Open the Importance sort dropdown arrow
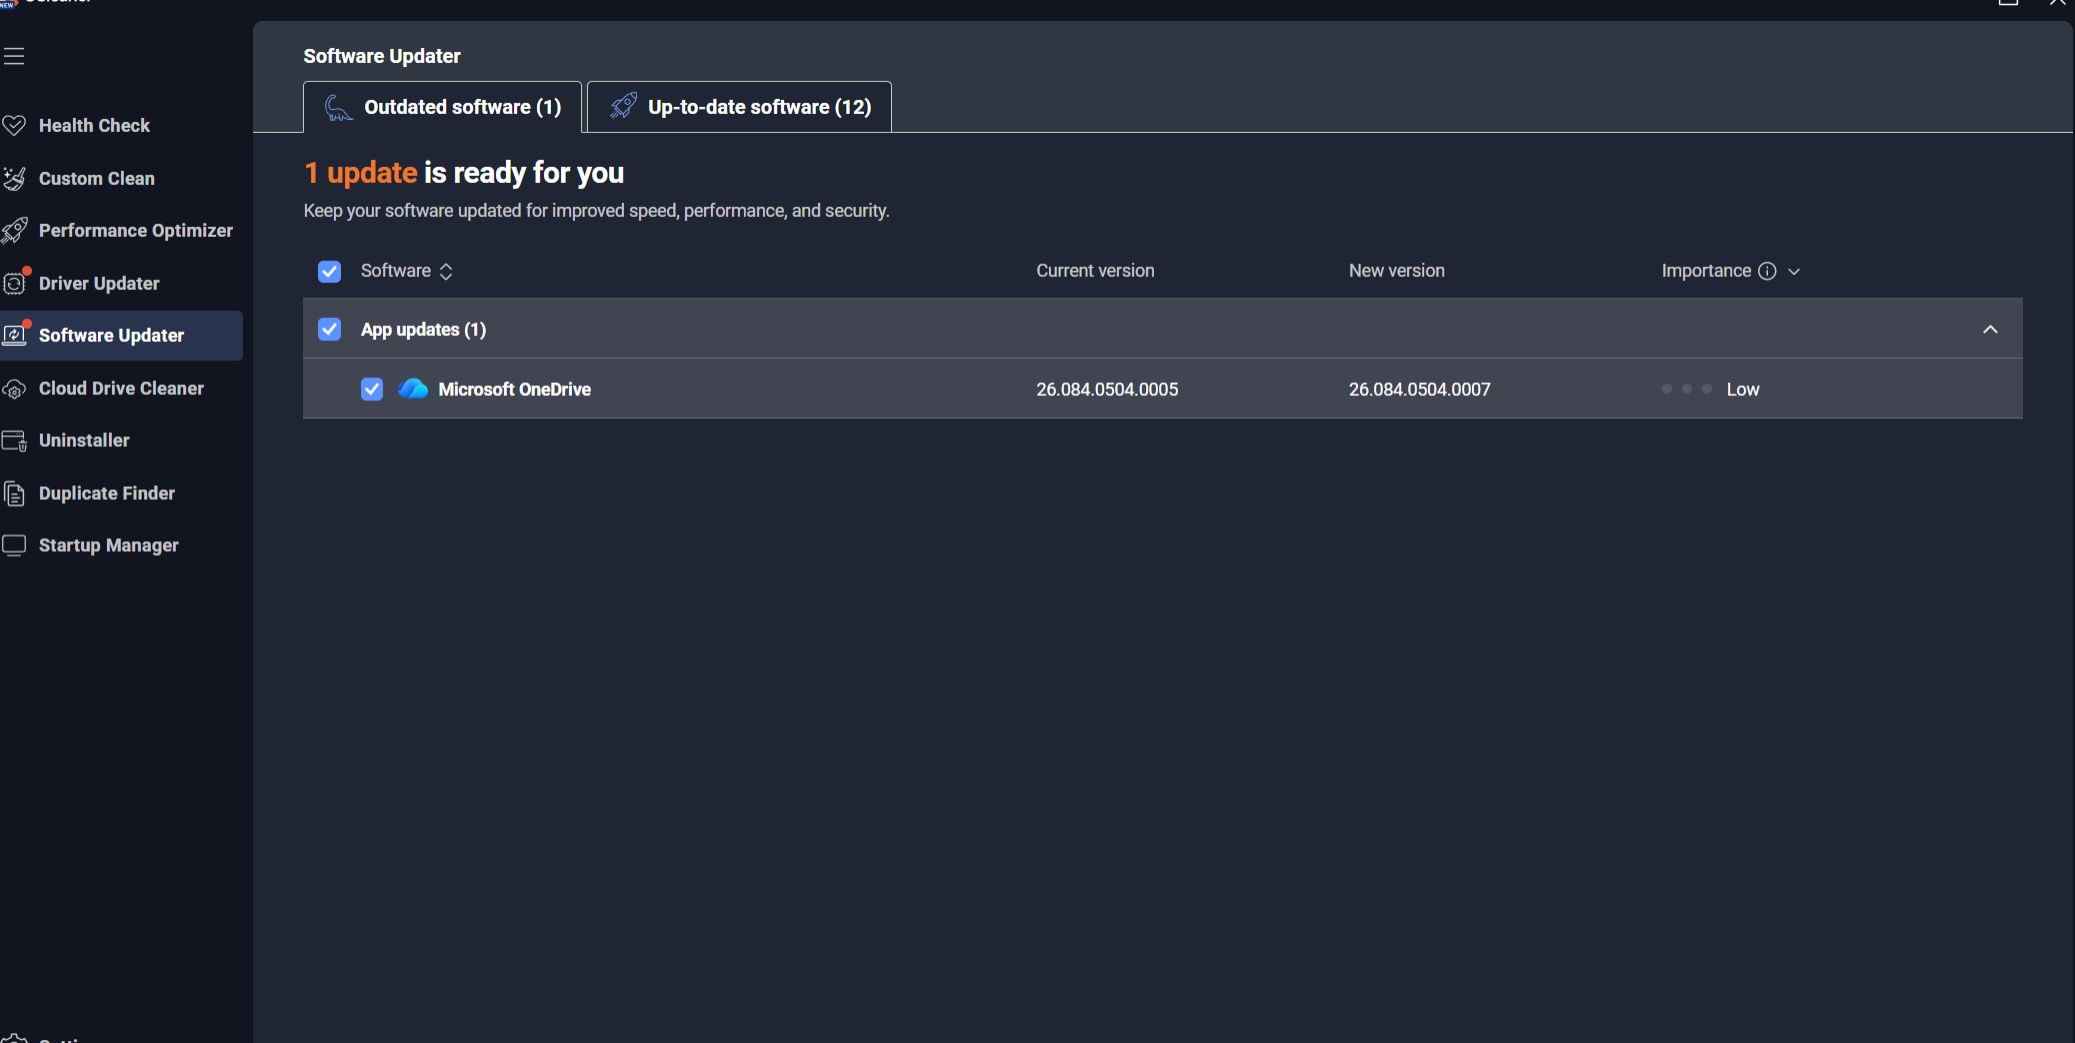Screen dimensions: 2075x1043 1794,271
